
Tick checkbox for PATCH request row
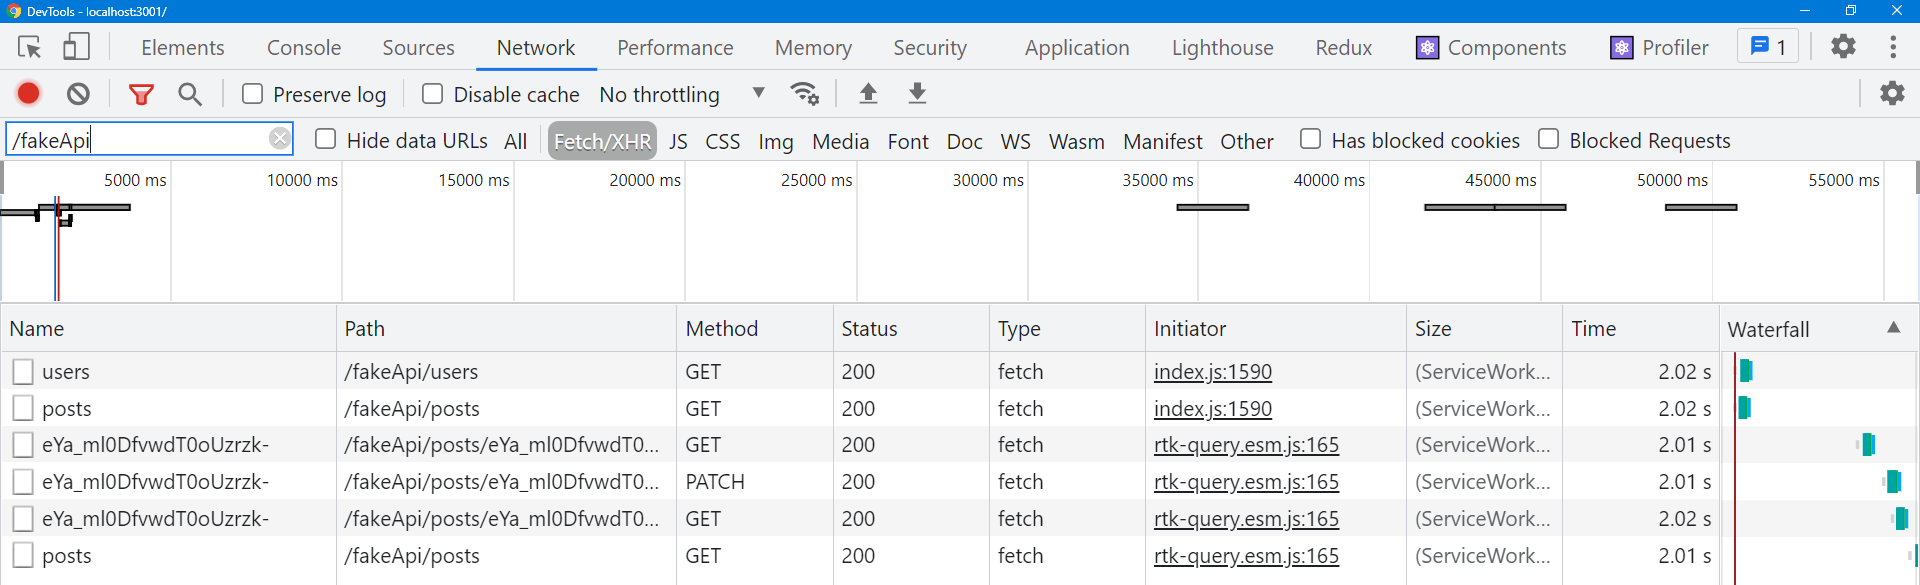click(23, 482)
